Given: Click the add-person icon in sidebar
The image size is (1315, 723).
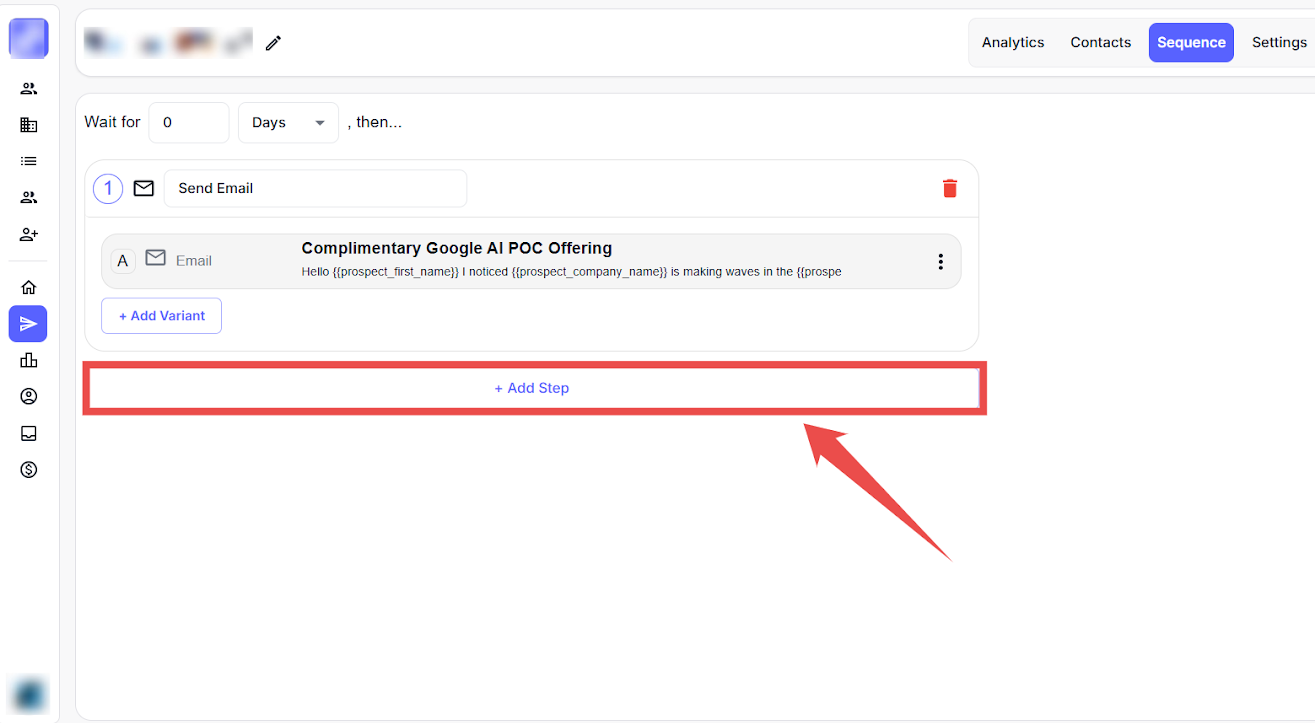Looking at the screenshot, I should (x=29, y=234).
